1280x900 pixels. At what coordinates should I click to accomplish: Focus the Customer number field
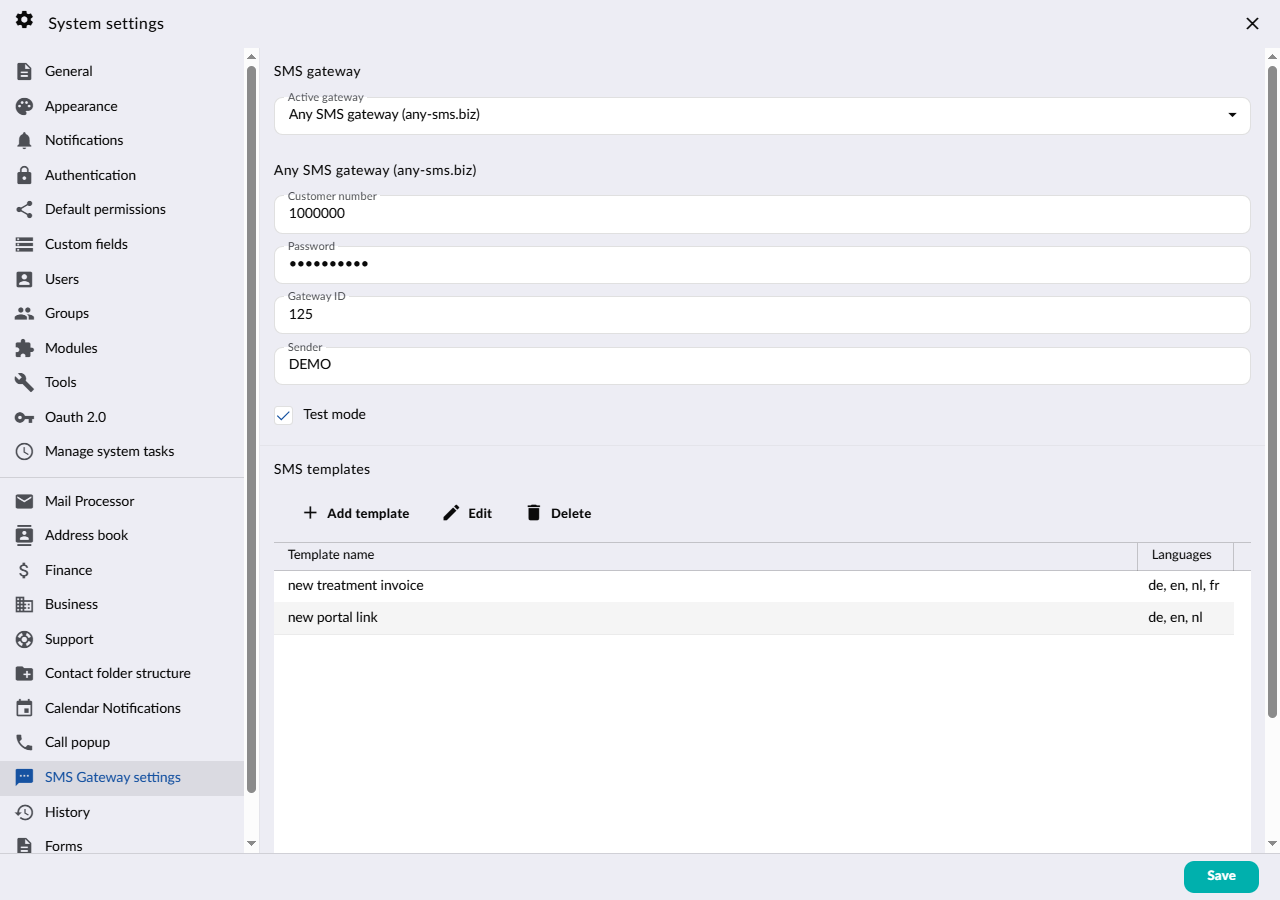762,214
